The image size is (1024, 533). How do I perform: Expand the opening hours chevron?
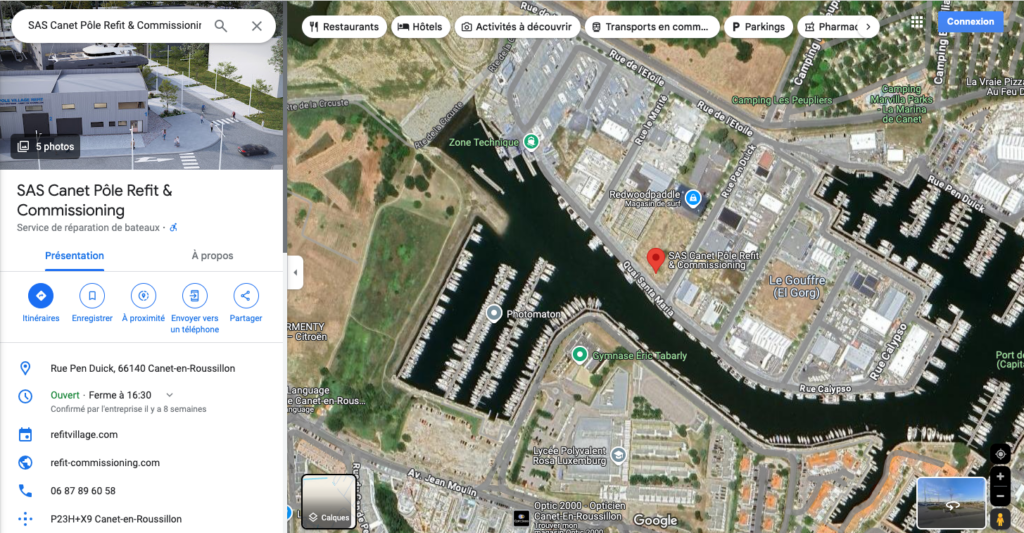pos(170,395)
